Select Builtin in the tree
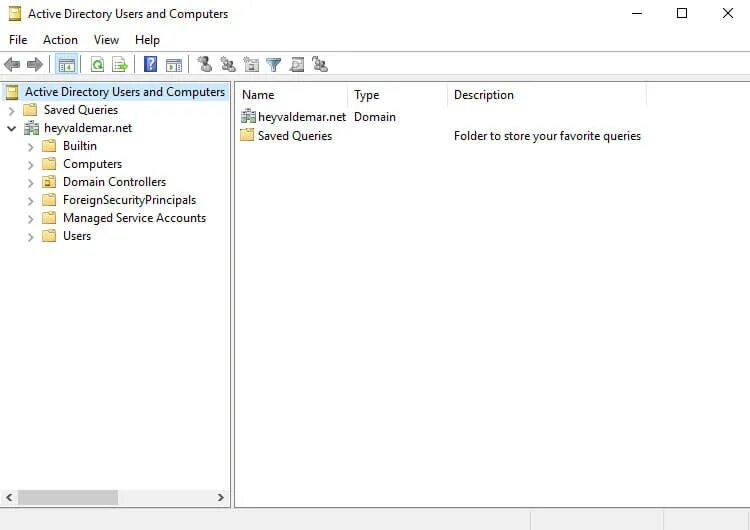Screen dimensions: 750x530 pyautogui.click(x=80, y=145)
